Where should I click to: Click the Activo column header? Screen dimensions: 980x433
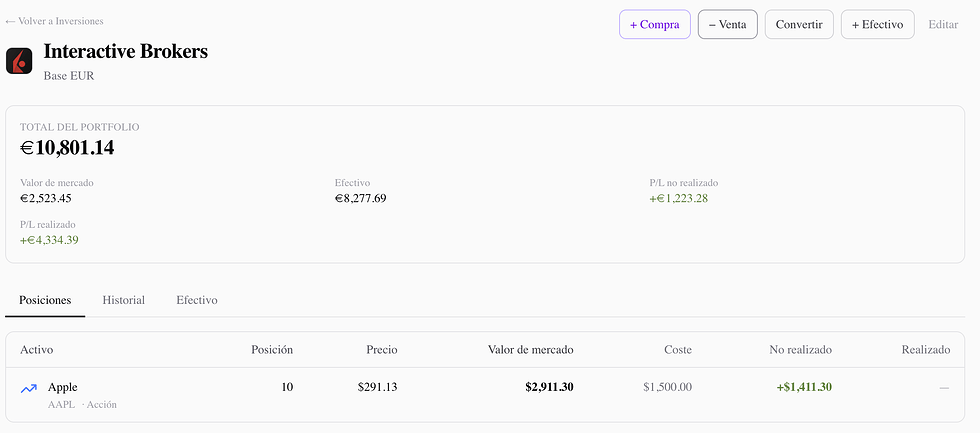(36, 350)
